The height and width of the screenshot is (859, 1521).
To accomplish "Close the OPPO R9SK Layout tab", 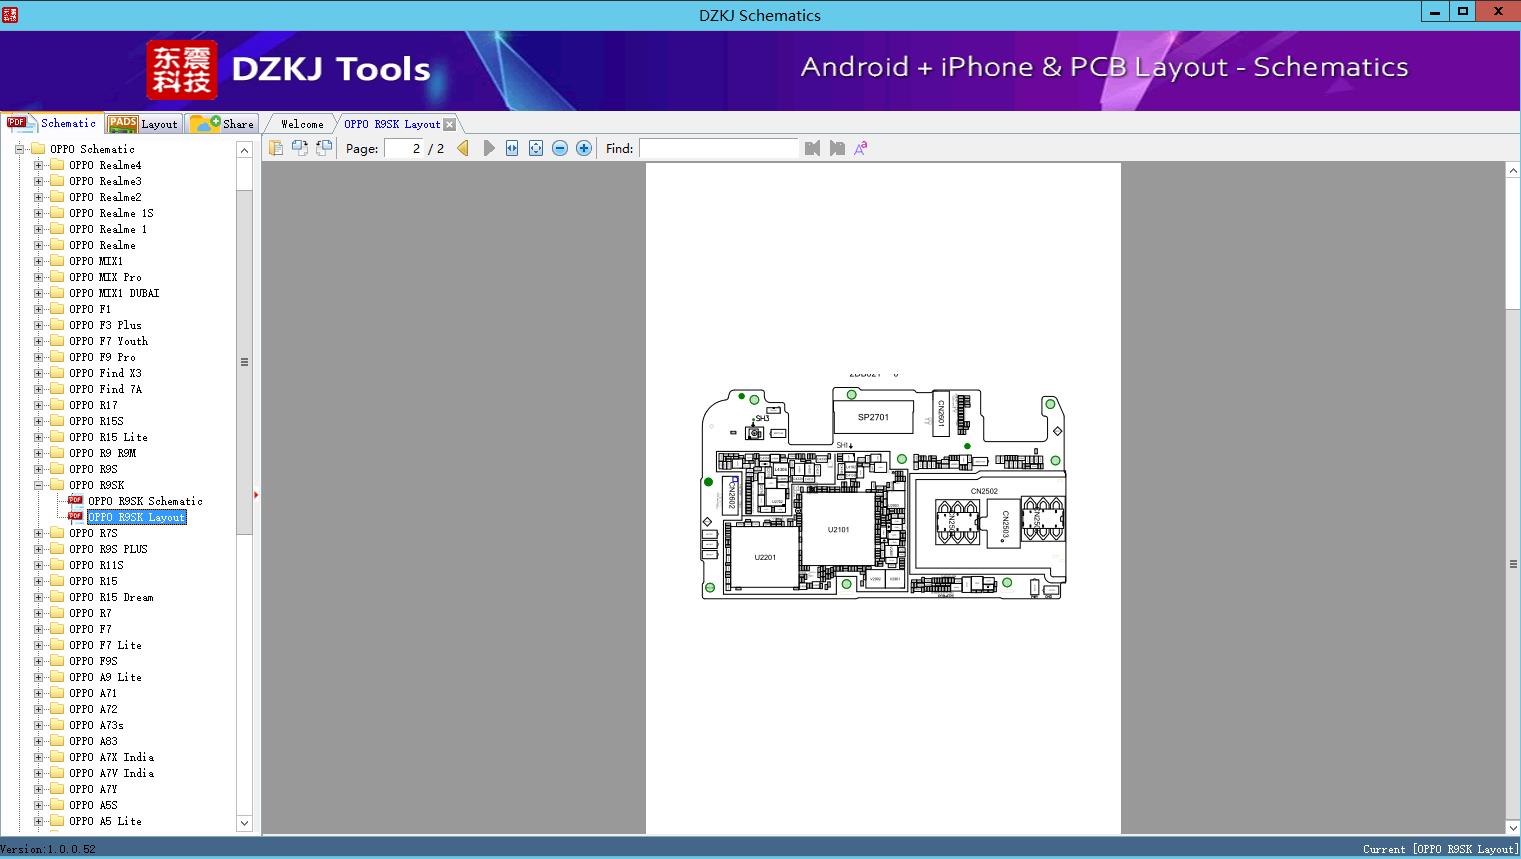I will 450,124.
